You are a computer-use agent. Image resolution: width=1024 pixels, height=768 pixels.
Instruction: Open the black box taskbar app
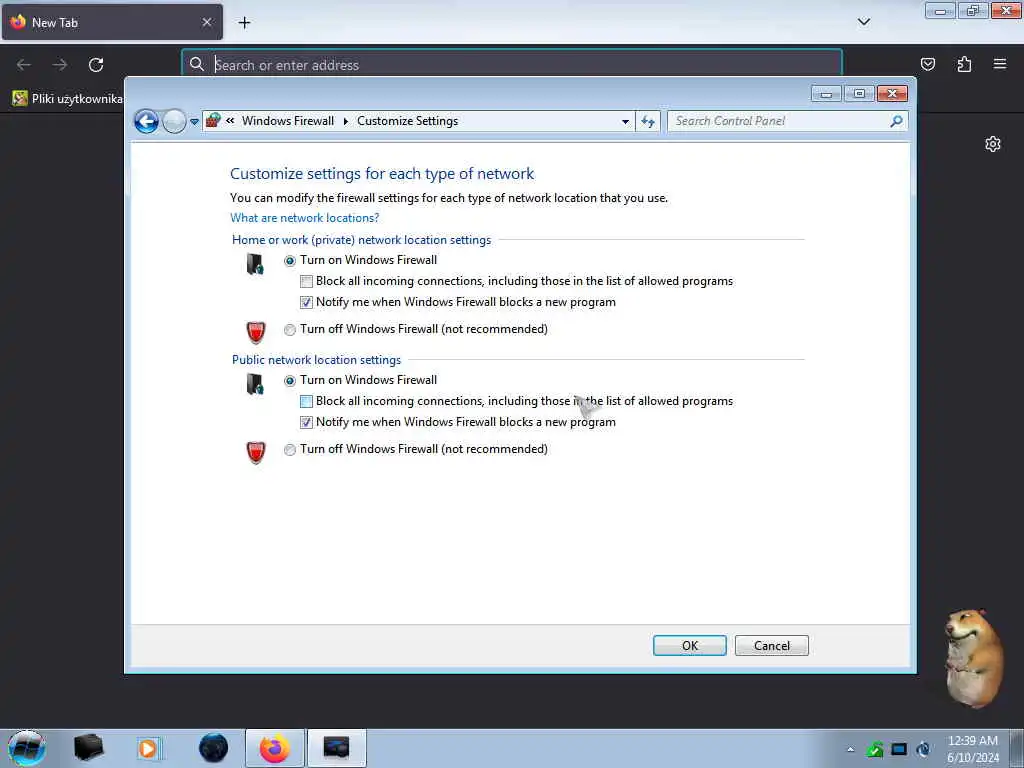pos(89,748)
